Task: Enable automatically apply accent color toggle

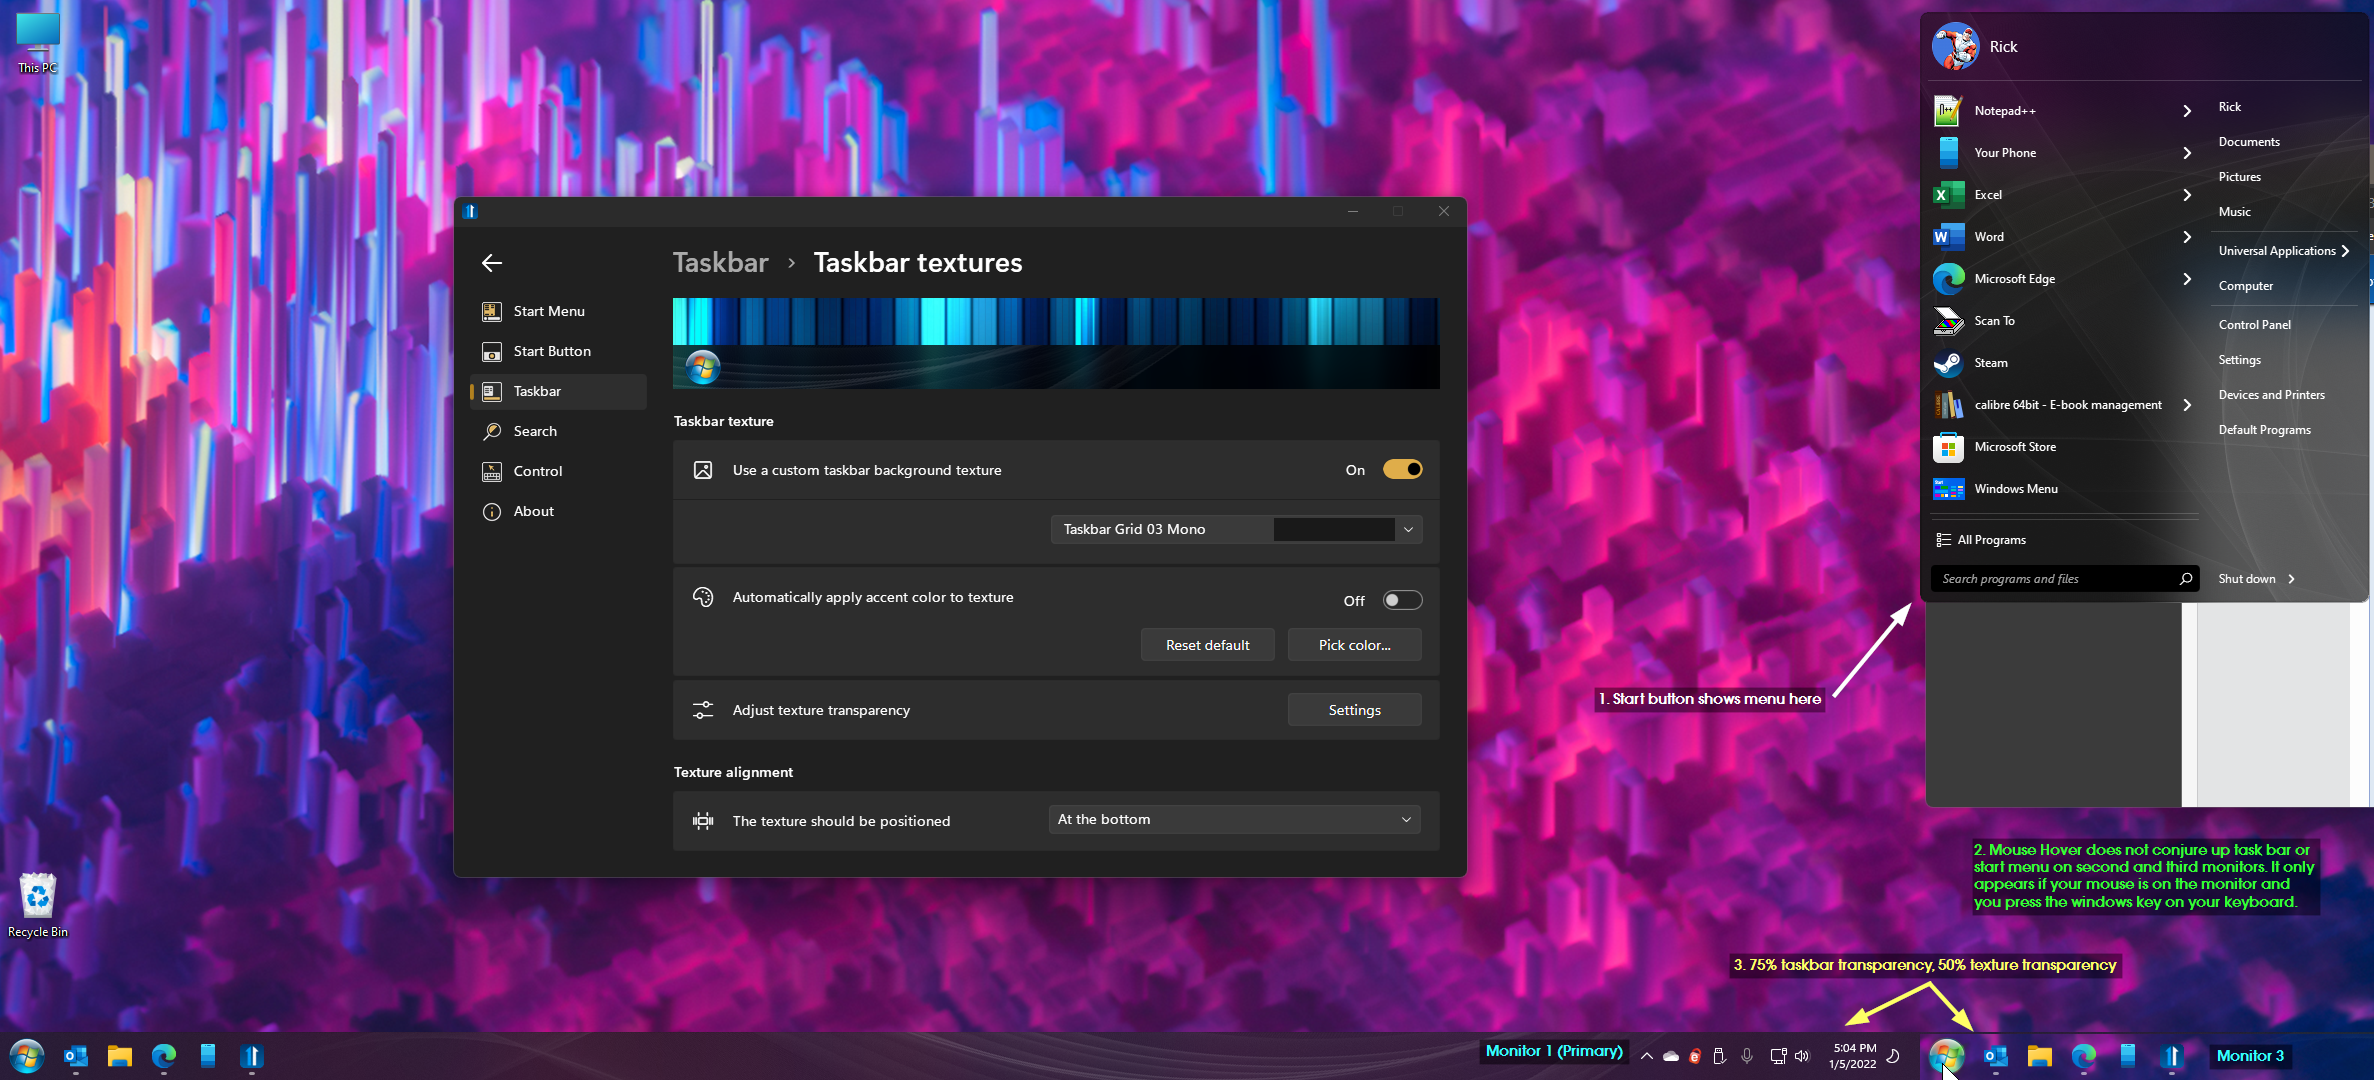Action: [1402, 600]
